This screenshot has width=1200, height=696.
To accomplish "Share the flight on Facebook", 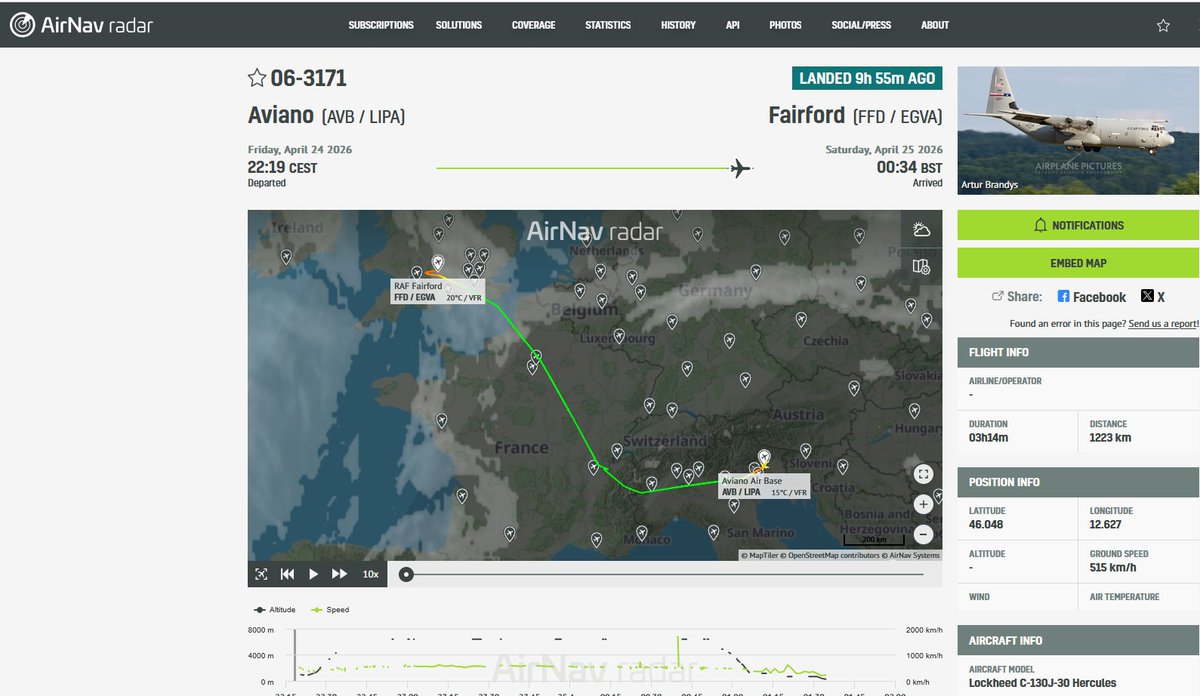I will coord(1092,297).
